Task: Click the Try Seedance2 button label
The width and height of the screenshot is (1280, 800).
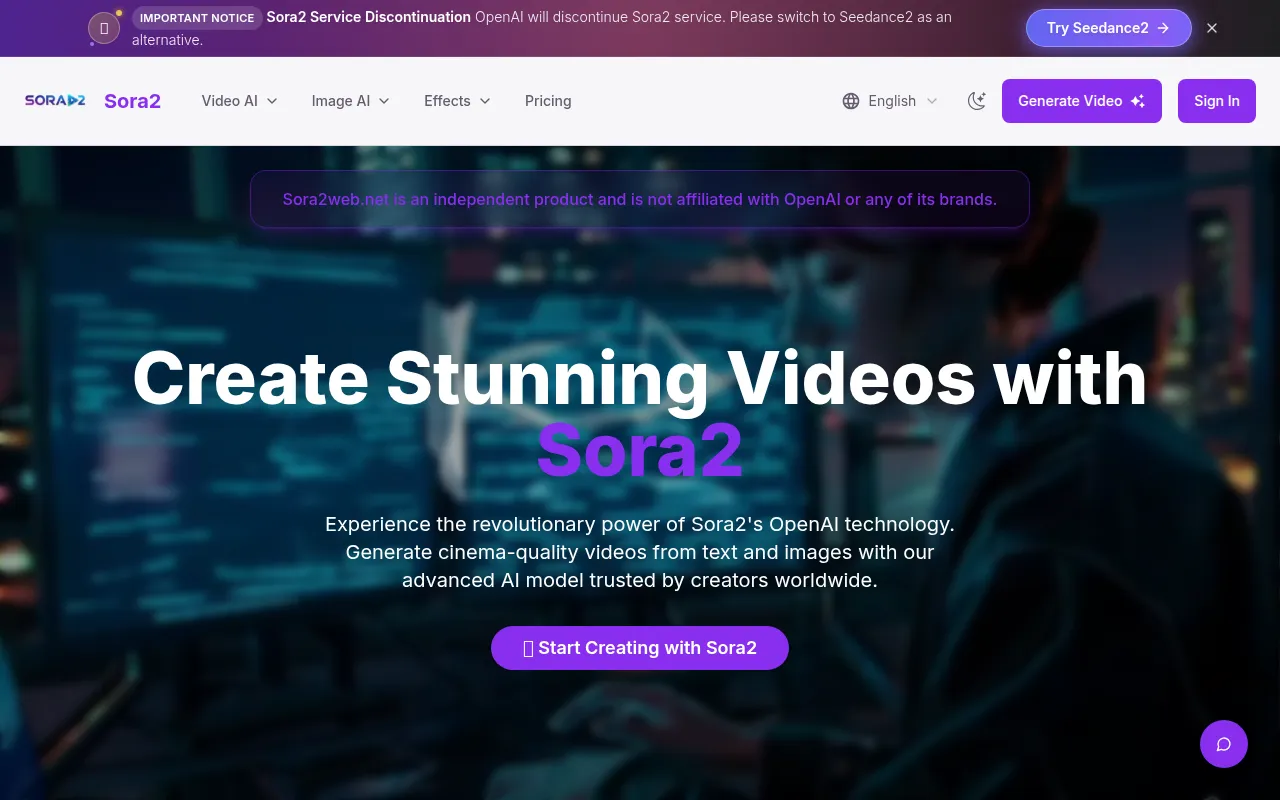Action: (1097, 28)
